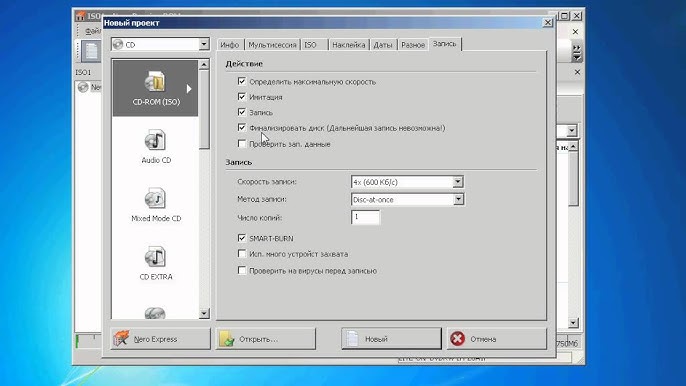Enable virus check before recording checkbox

(242, 270)
